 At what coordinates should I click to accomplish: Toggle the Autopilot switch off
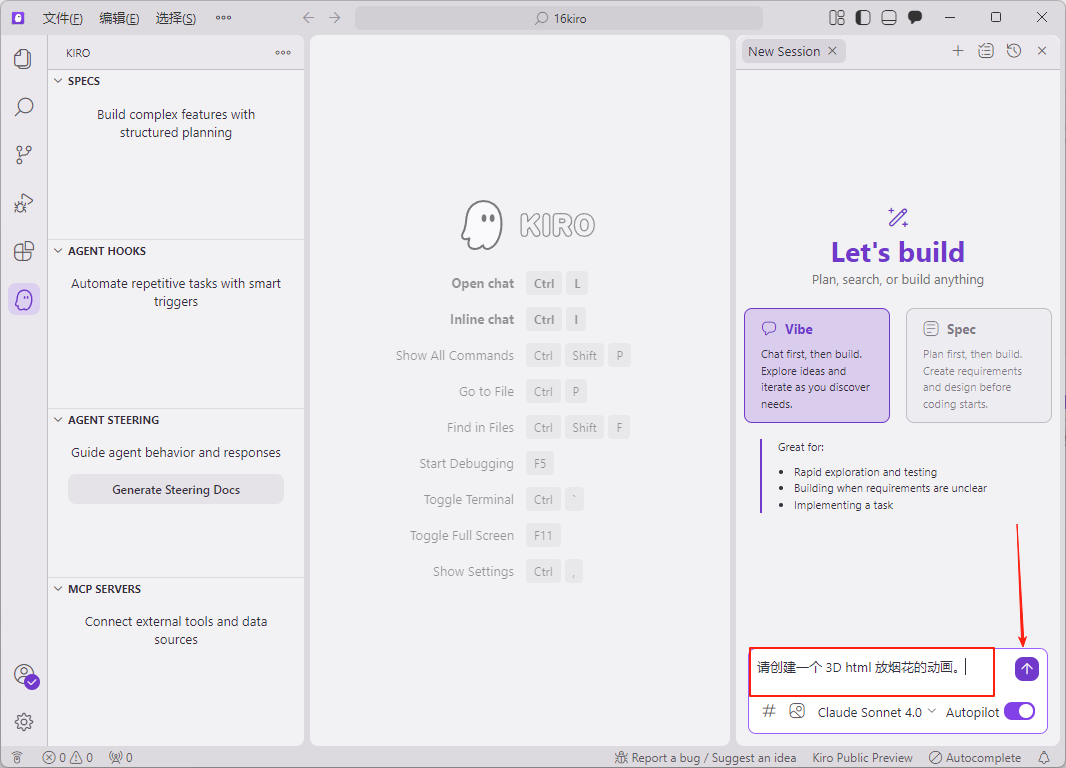[1019, 711]
